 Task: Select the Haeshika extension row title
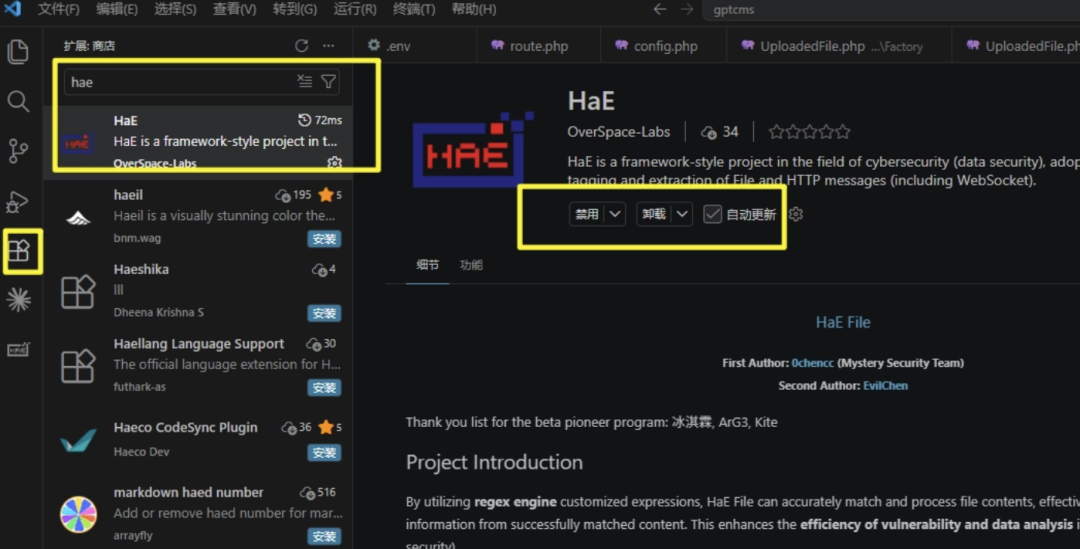tap(141, 269)
